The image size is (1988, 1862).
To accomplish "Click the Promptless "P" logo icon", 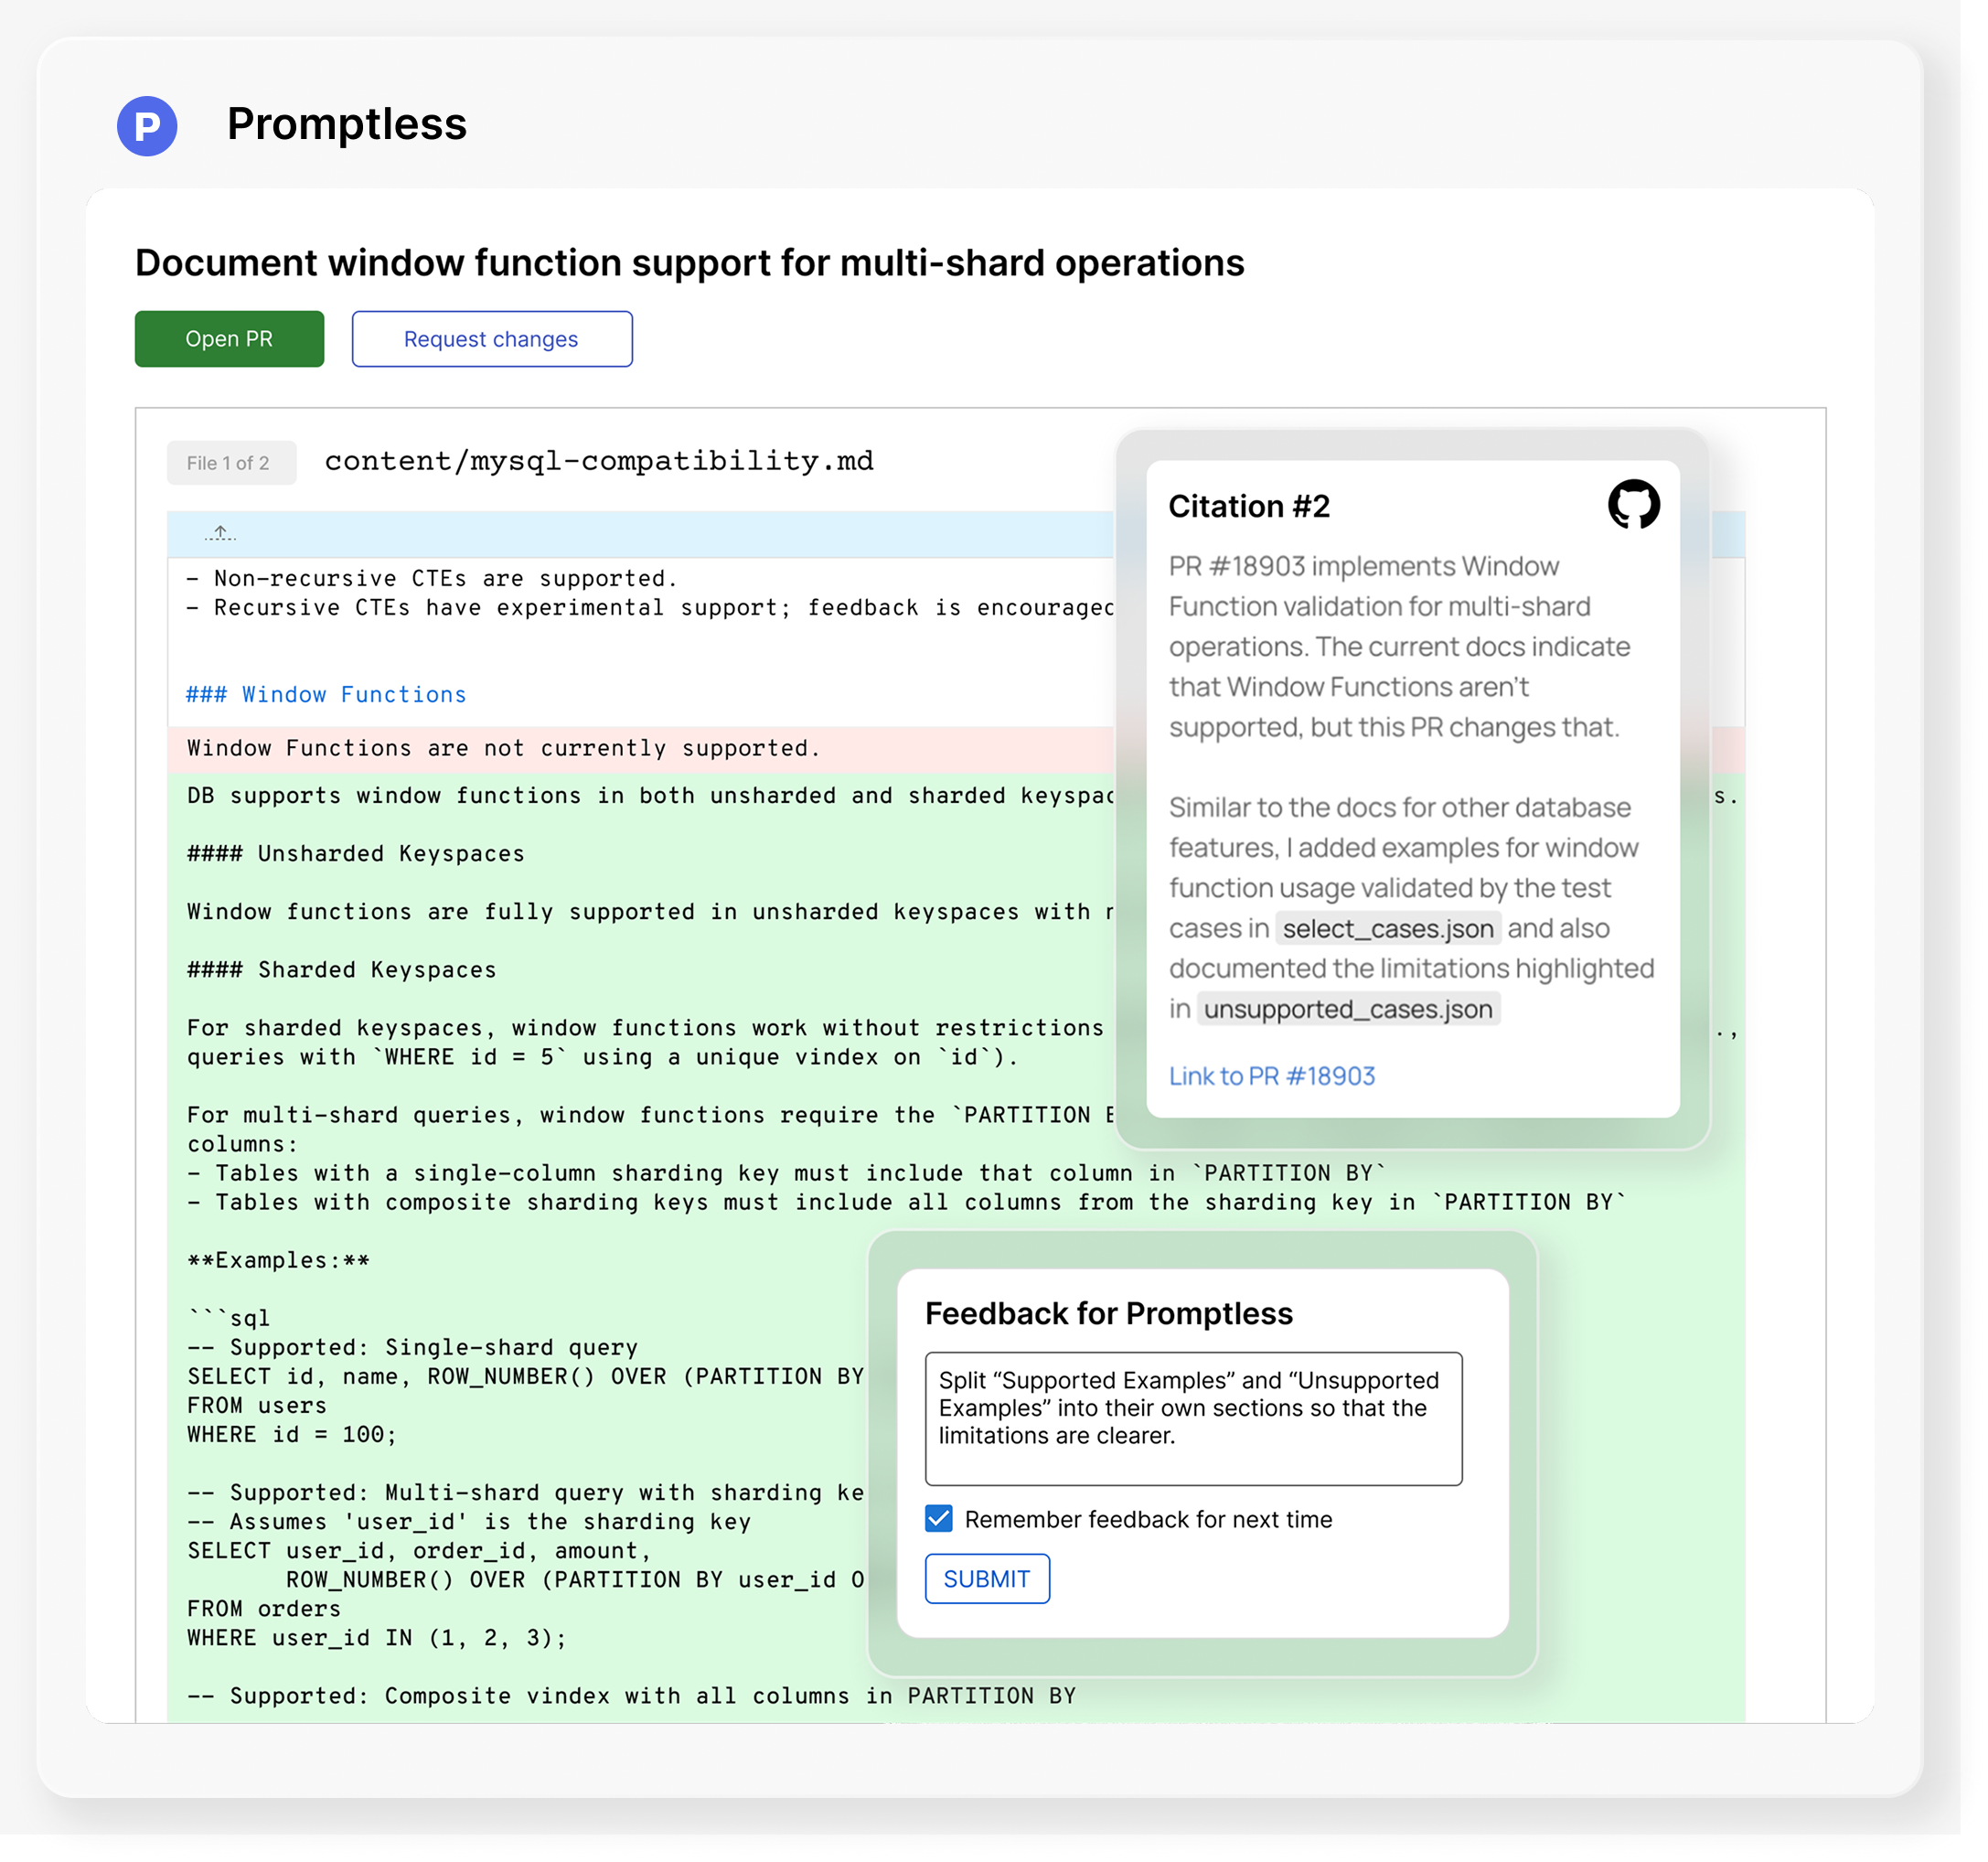I will (x=148, y=125).
